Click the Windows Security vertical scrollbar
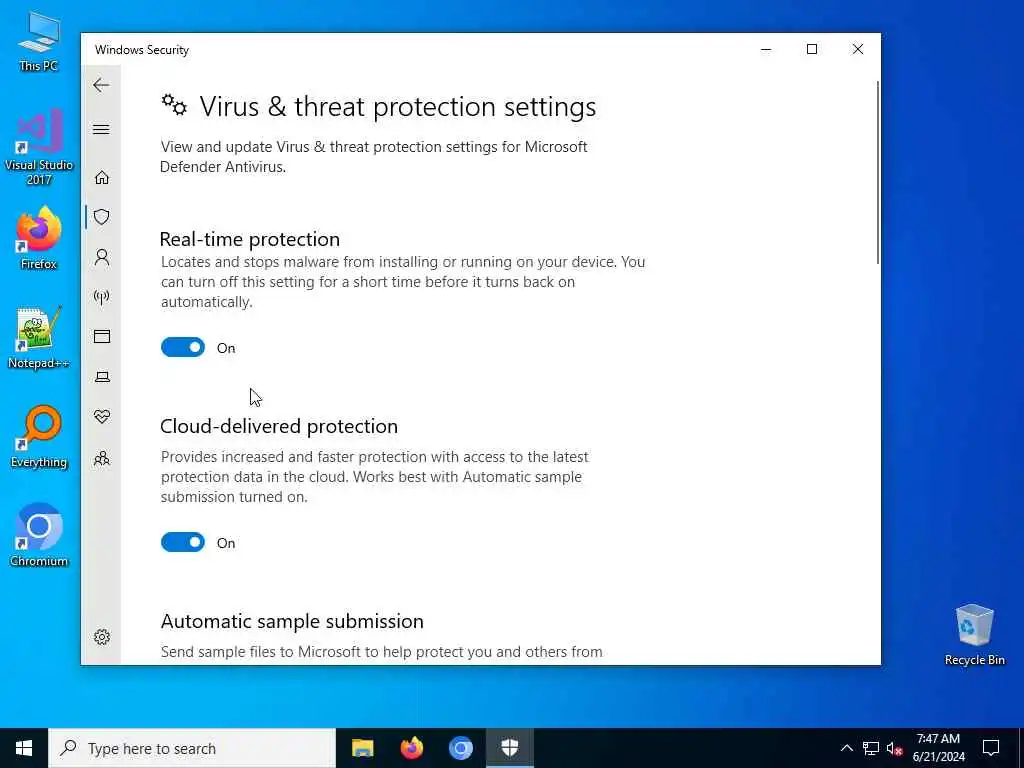 [878, 173]
